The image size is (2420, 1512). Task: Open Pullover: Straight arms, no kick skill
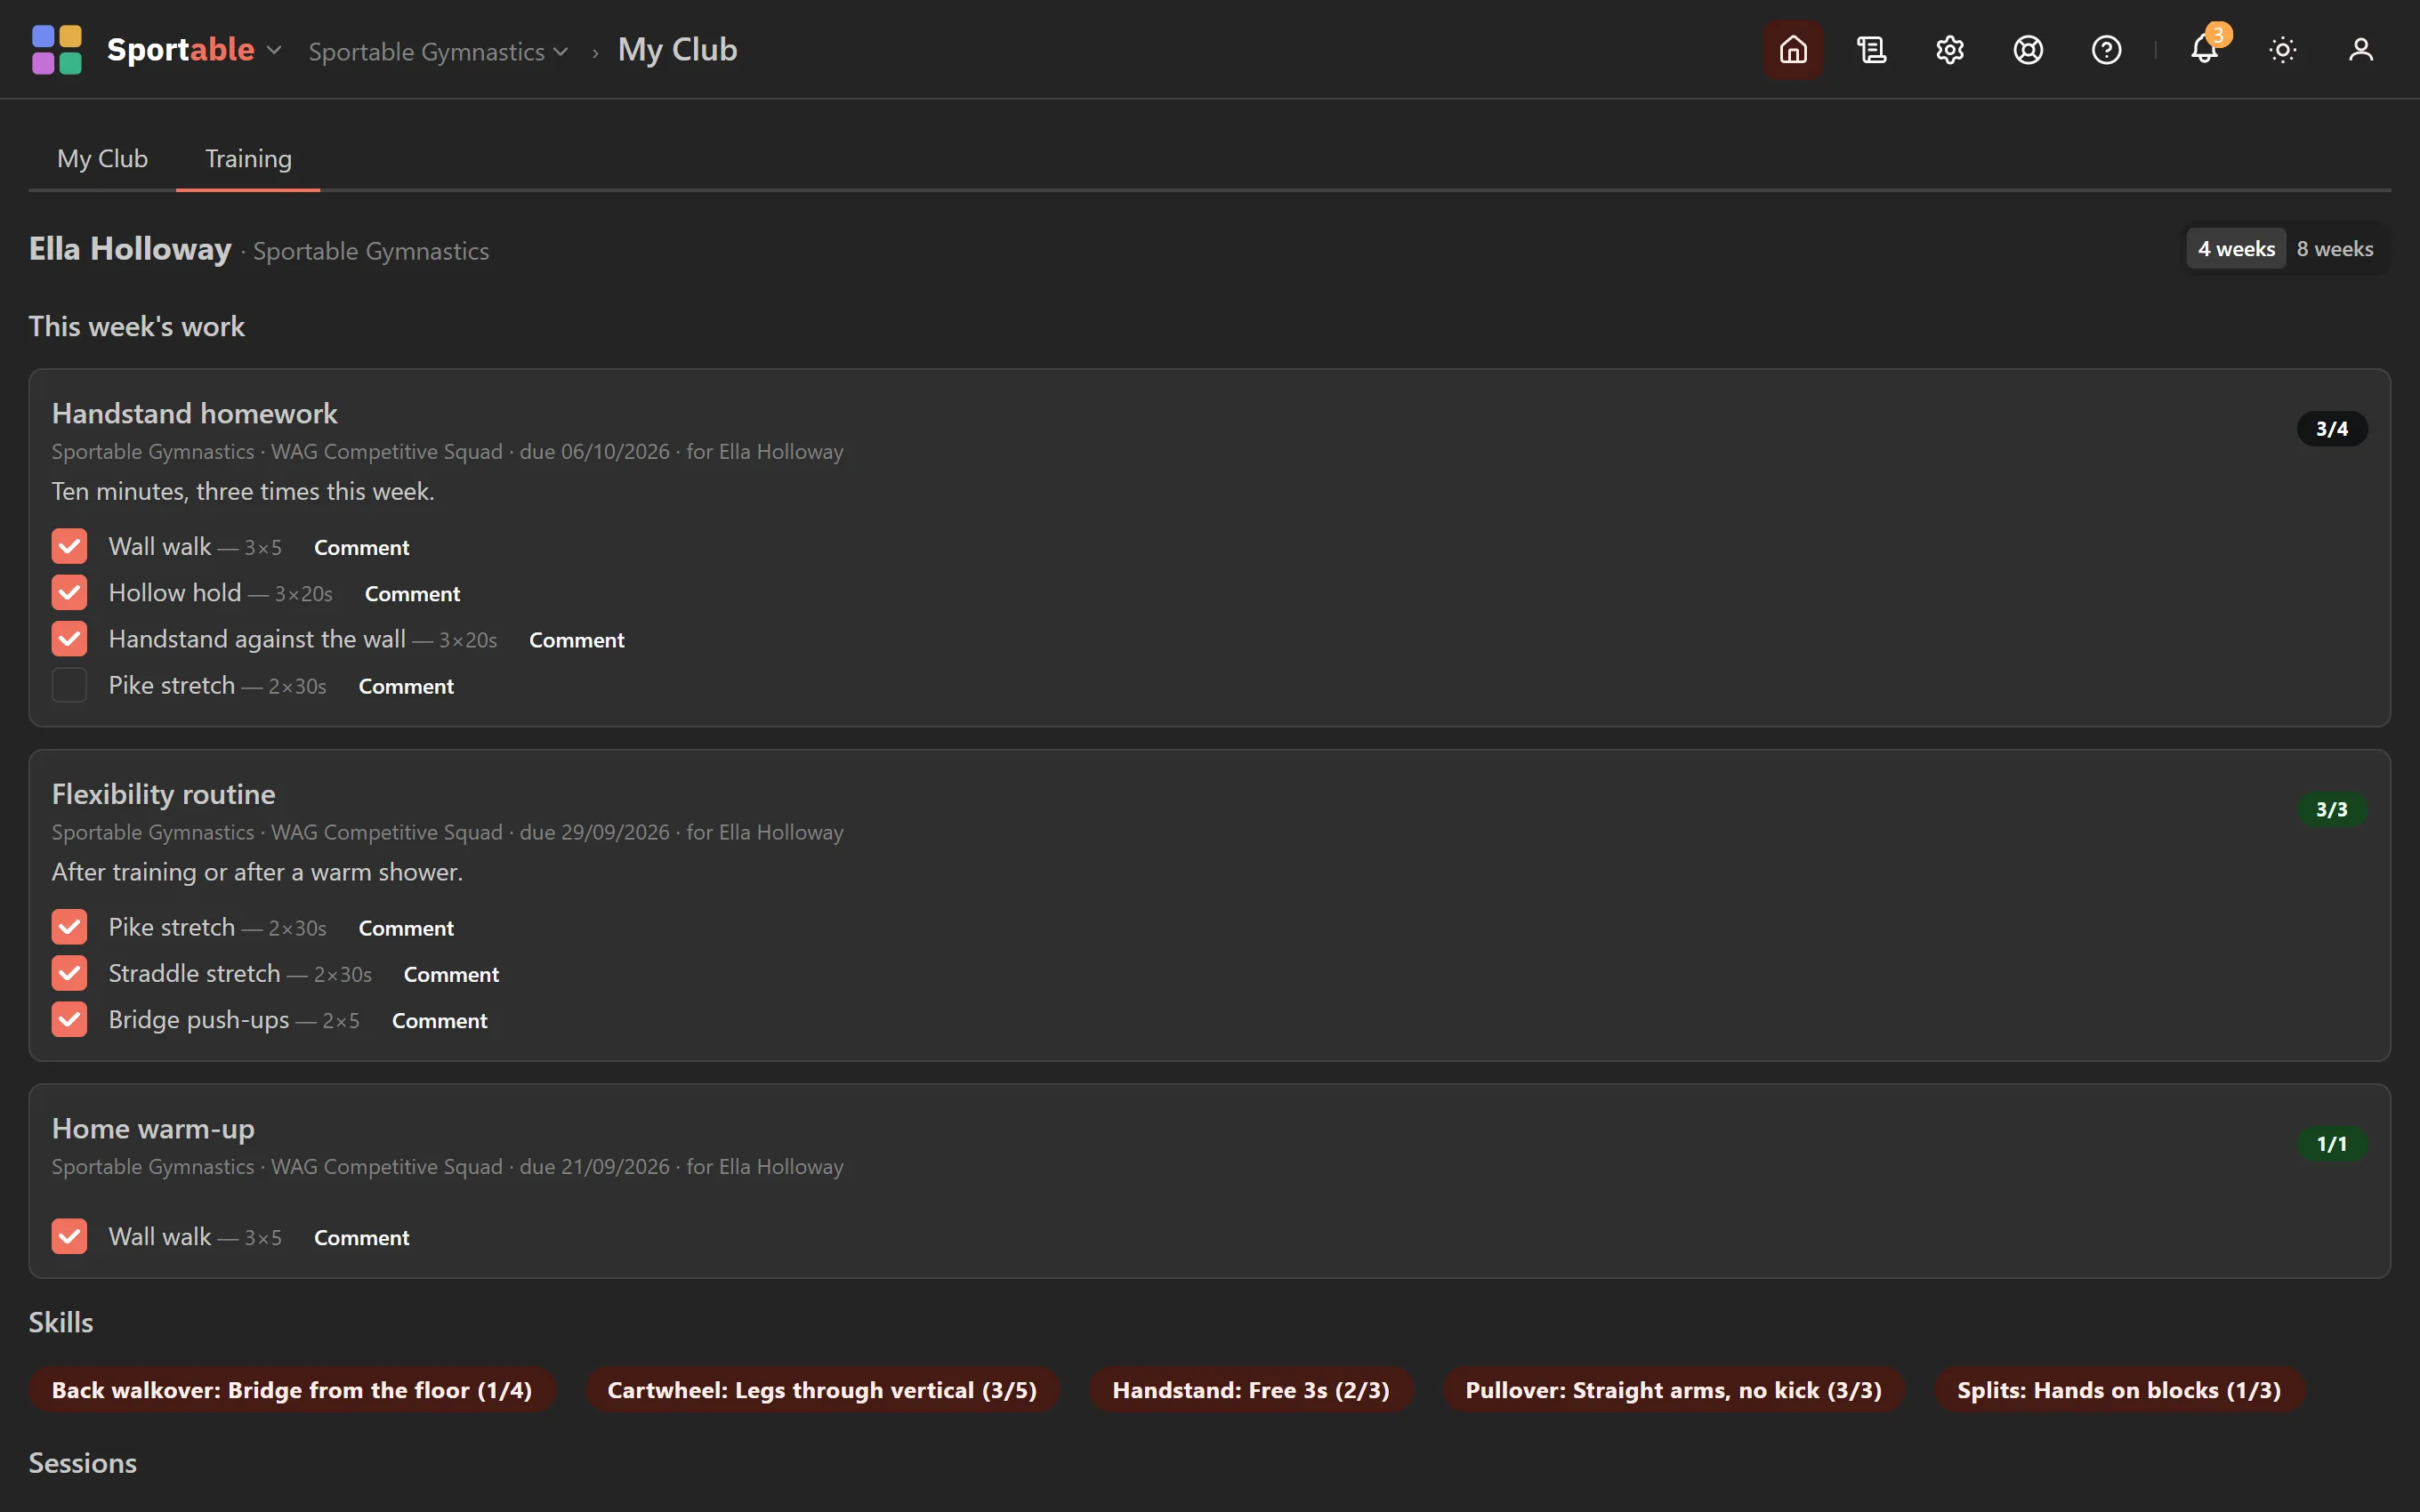click(x=1674, y=1389)
